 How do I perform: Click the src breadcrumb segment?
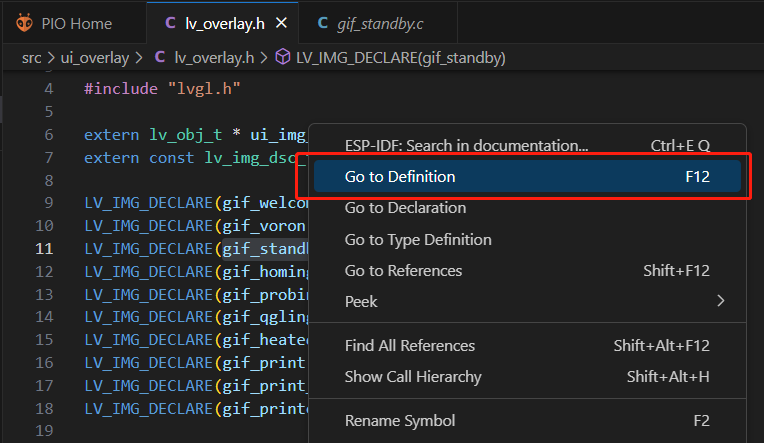(31, 58)
